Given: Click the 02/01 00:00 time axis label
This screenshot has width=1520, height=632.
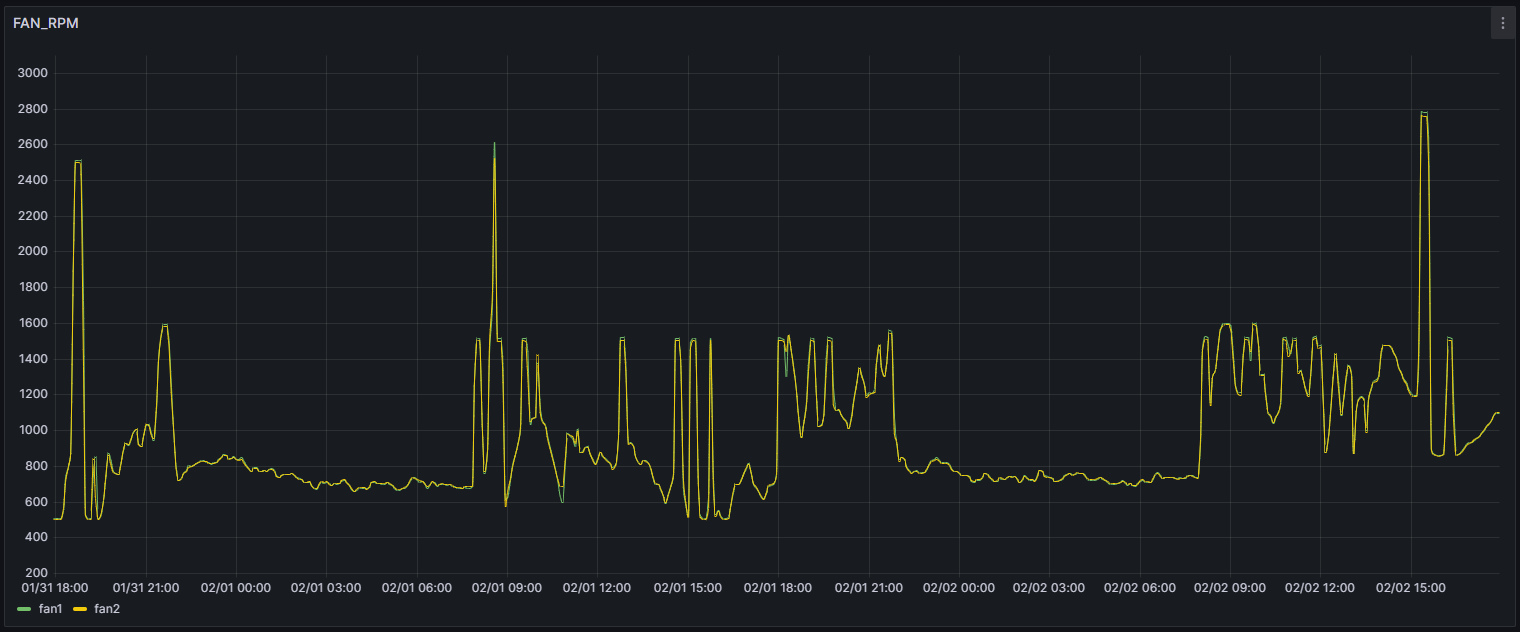Looking at the screenshot, I should click(236, 588).
